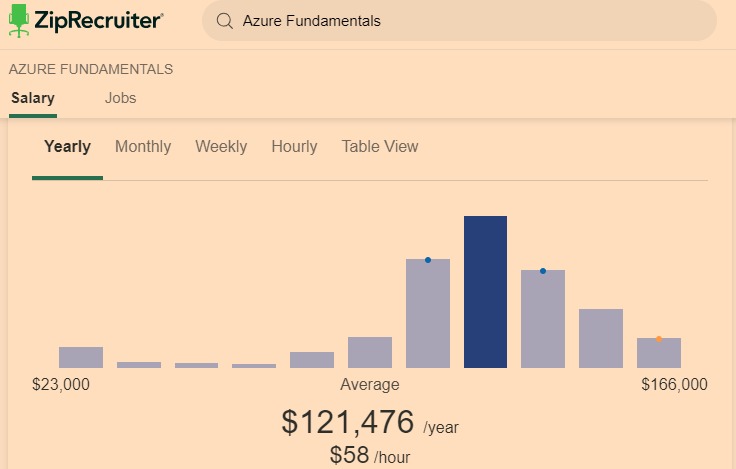This screenshot has width=736, height=469.
Task: Switch to Monthly salary view
Action: click(x=143, y=147)
